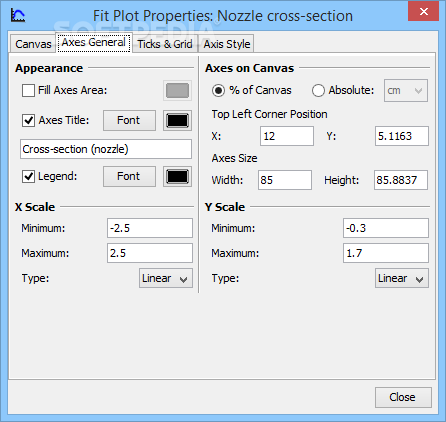
Task: Expand the X Scale Type Linear dropdown
Action: tap(166, 278)
